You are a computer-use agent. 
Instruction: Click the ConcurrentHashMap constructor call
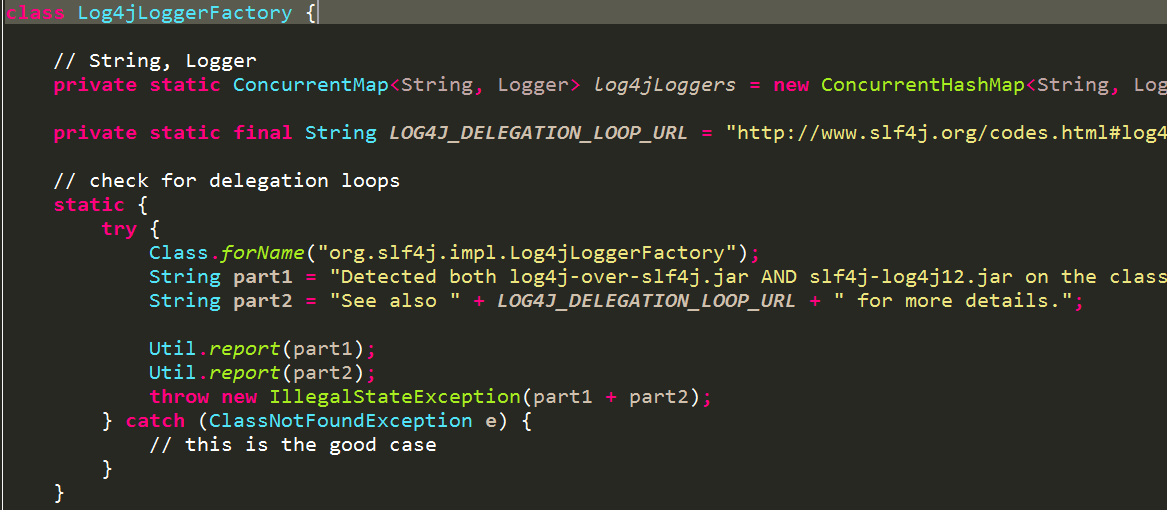923,85
